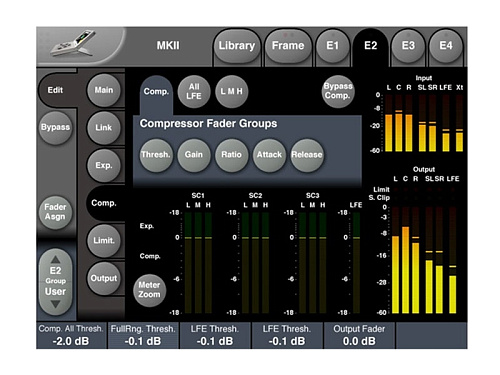Select the Comp. page in side column
The height and width of the screenshot is (375, 500).
(104, 203)
